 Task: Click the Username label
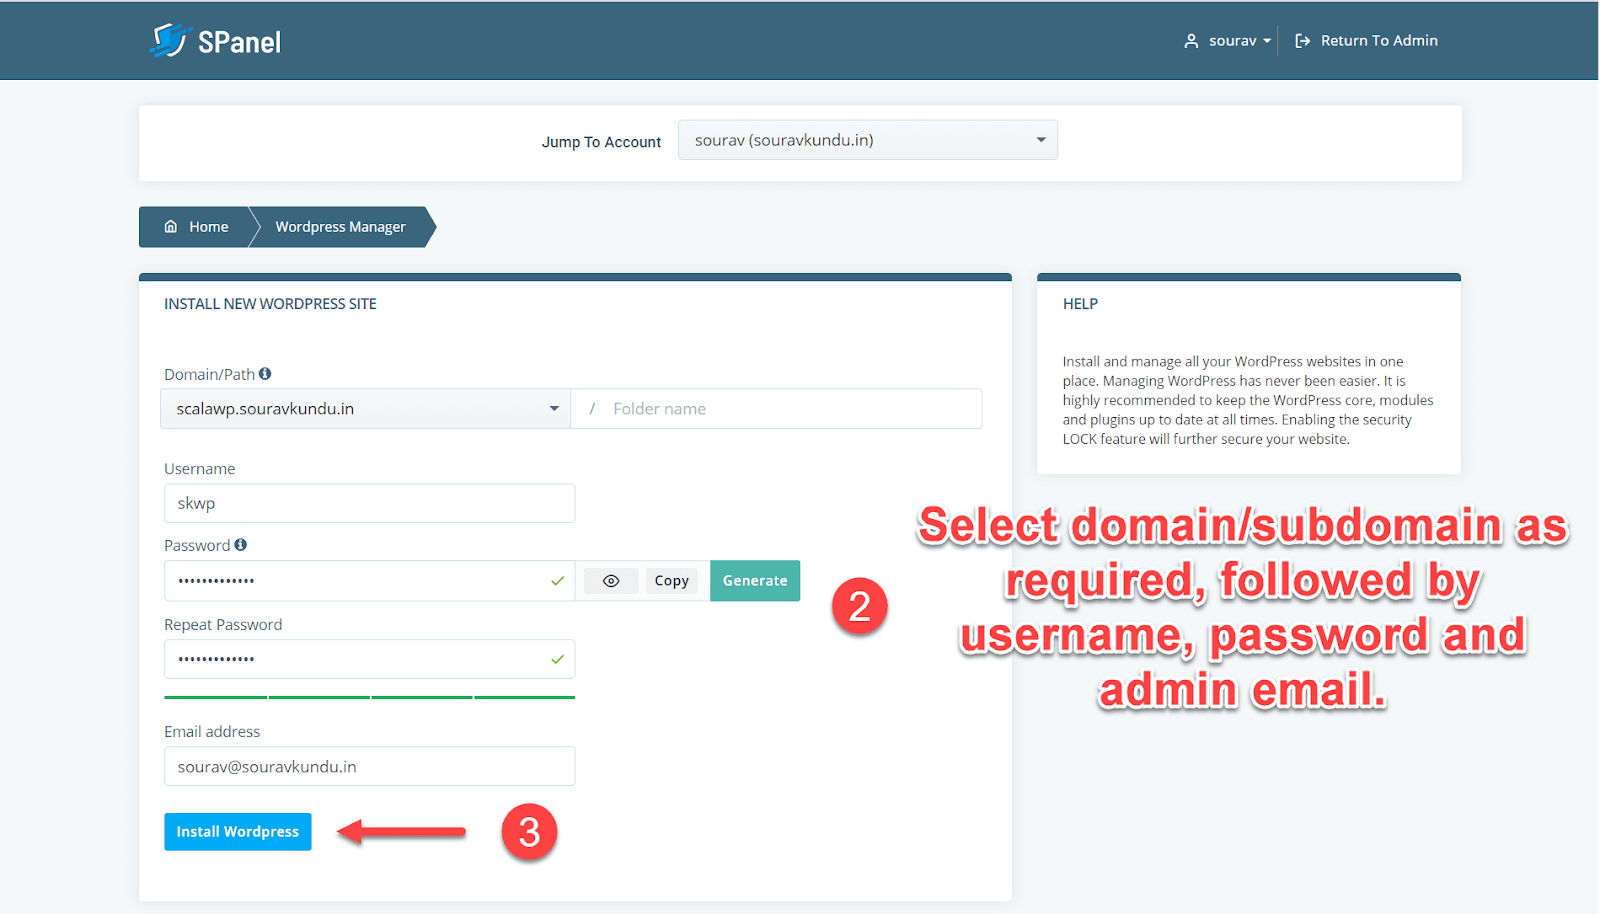click(x=200, y=469)
